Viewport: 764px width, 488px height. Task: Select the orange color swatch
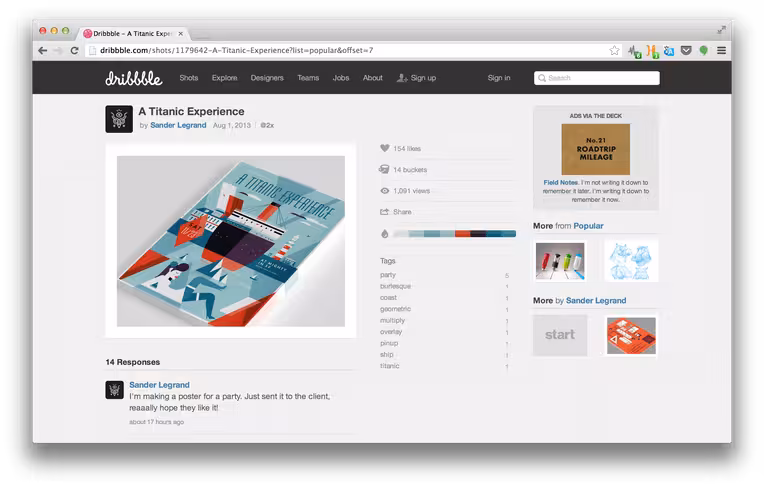coord(462,234)
